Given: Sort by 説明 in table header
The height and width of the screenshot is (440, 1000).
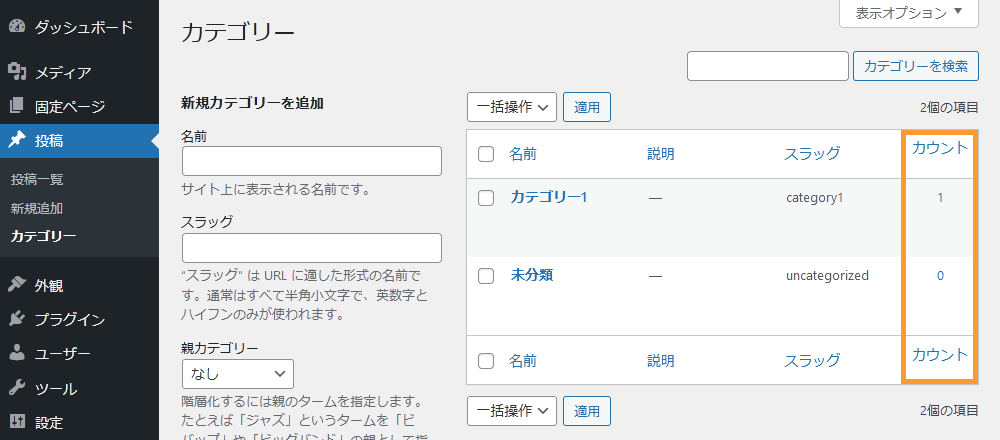Looking at the screenshot, I should (661, 154).
